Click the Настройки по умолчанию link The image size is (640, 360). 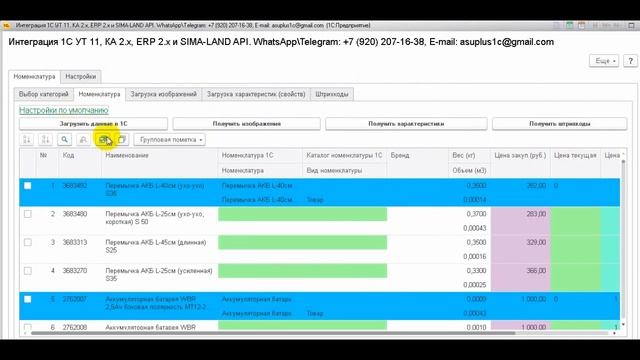[64, 110]
